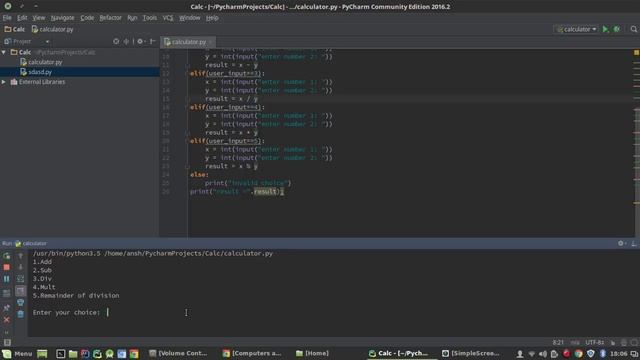Click Calc breadcrumb in navigation bar

[x=15, y=29]
